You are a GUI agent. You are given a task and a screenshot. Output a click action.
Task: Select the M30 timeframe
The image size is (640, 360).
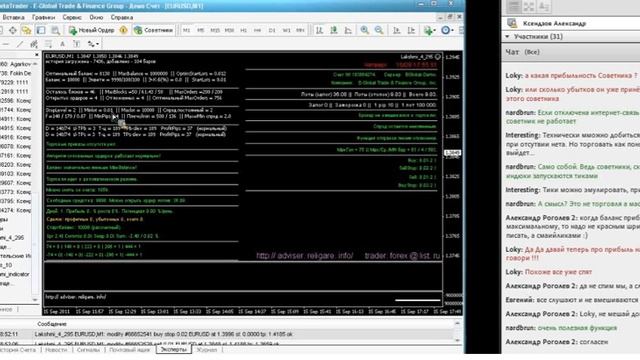pos(229,31)
